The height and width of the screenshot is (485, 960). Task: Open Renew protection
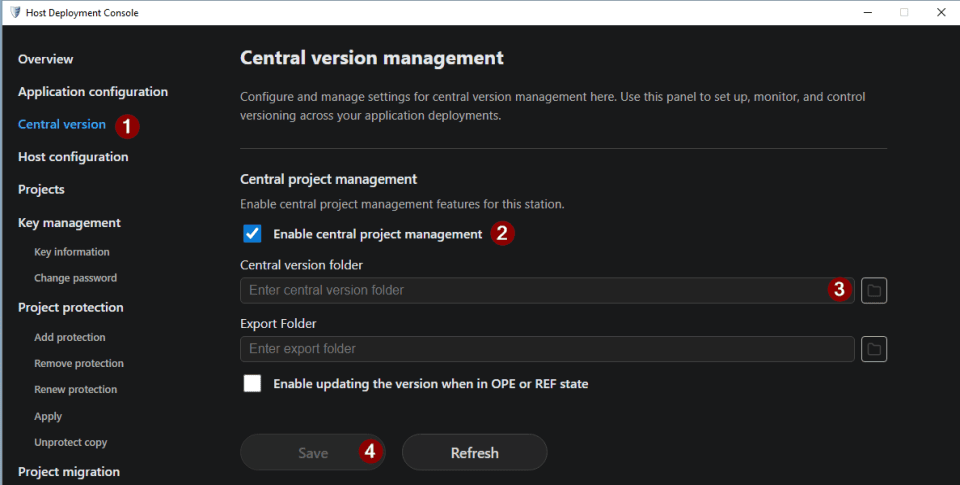75,389
